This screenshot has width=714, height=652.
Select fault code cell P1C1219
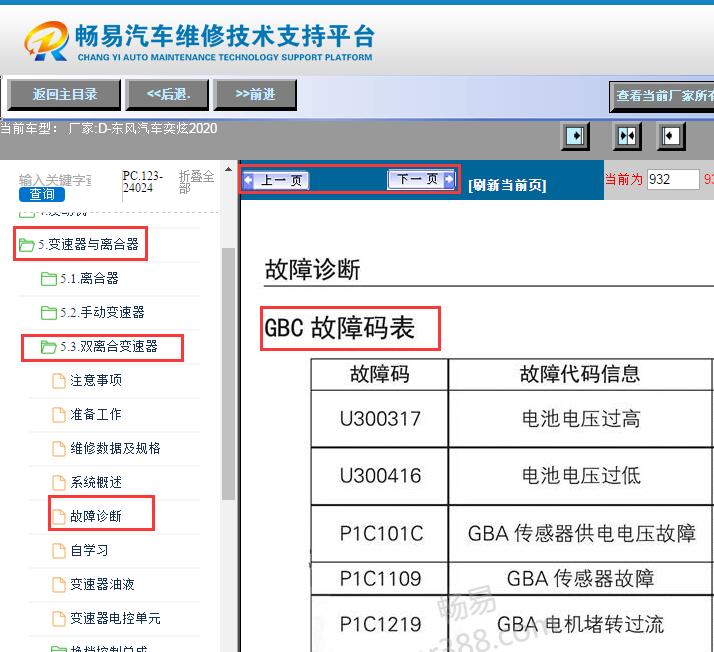tap(380, 624)
